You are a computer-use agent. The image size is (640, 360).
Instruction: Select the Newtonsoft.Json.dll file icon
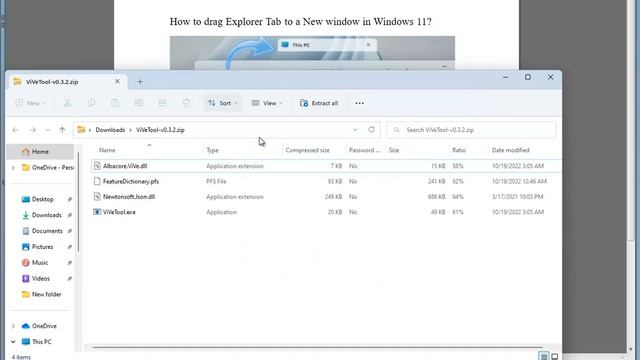(97, 197)
